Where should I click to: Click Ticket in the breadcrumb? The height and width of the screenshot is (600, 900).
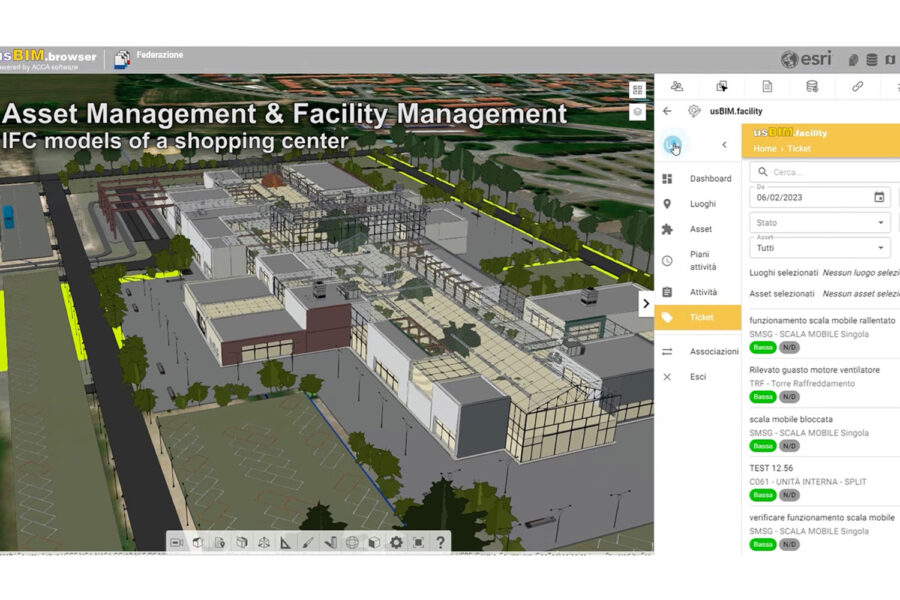click(x=799, y=149)
